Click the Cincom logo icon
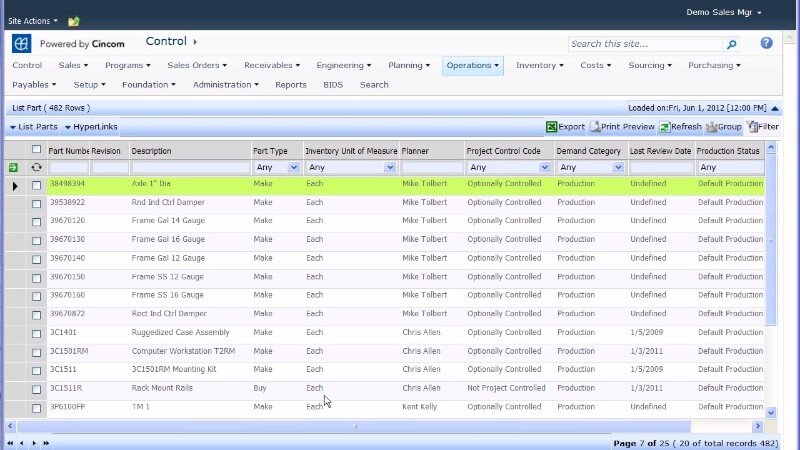Viewport: 800px width, 450px height. (x=21, y=44)
